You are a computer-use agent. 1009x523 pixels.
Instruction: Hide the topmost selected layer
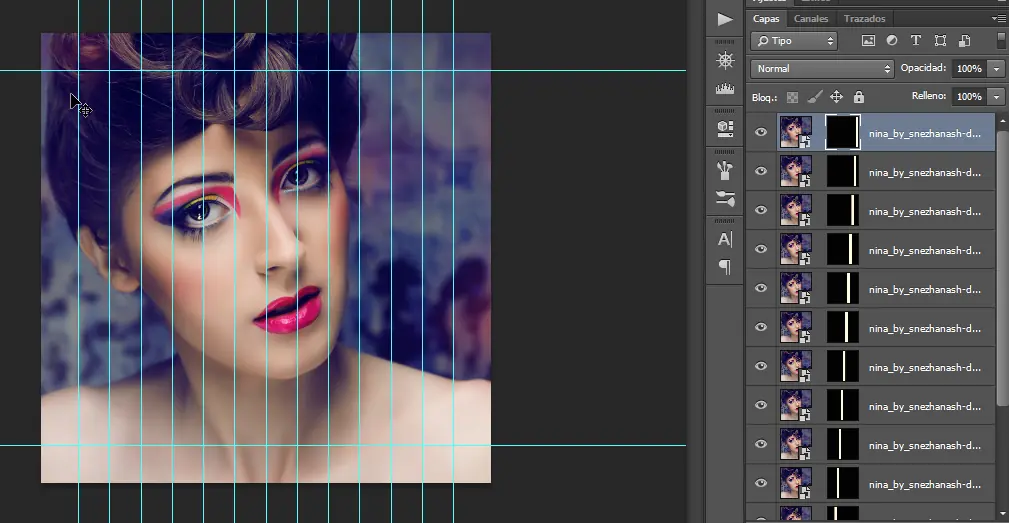(761, 132)
